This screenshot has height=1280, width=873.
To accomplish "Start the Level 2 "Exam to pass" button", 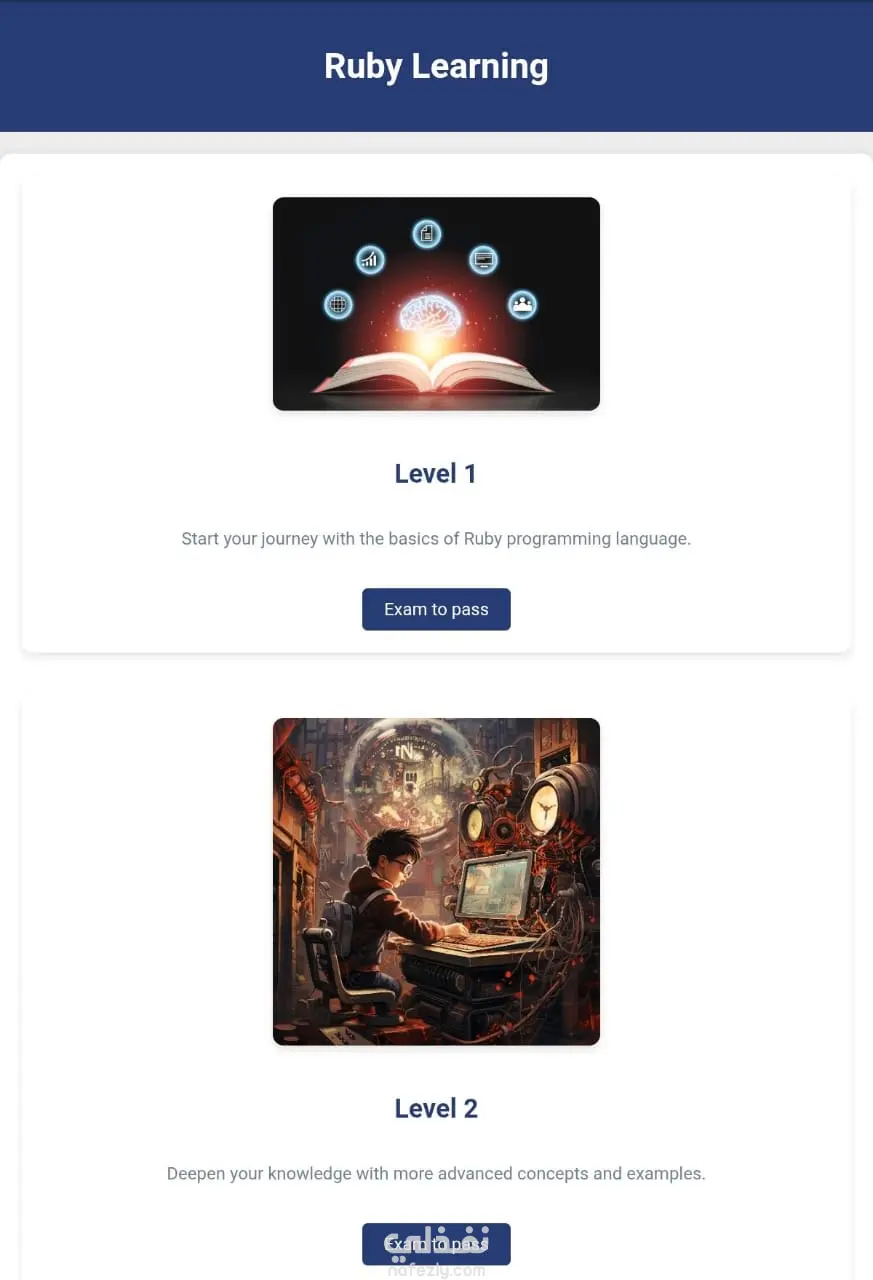I will pos(436,1244).
